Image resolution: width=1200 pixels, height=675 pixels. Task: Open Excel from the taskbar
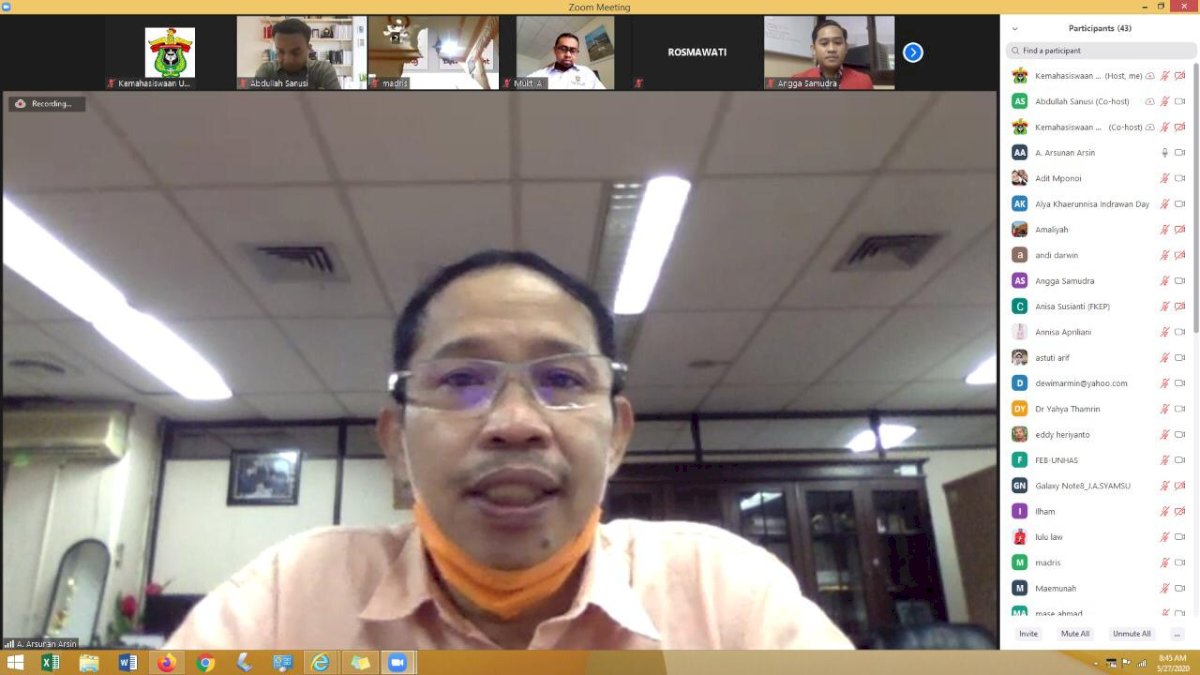pyautogui.click(x=50, y=662)
